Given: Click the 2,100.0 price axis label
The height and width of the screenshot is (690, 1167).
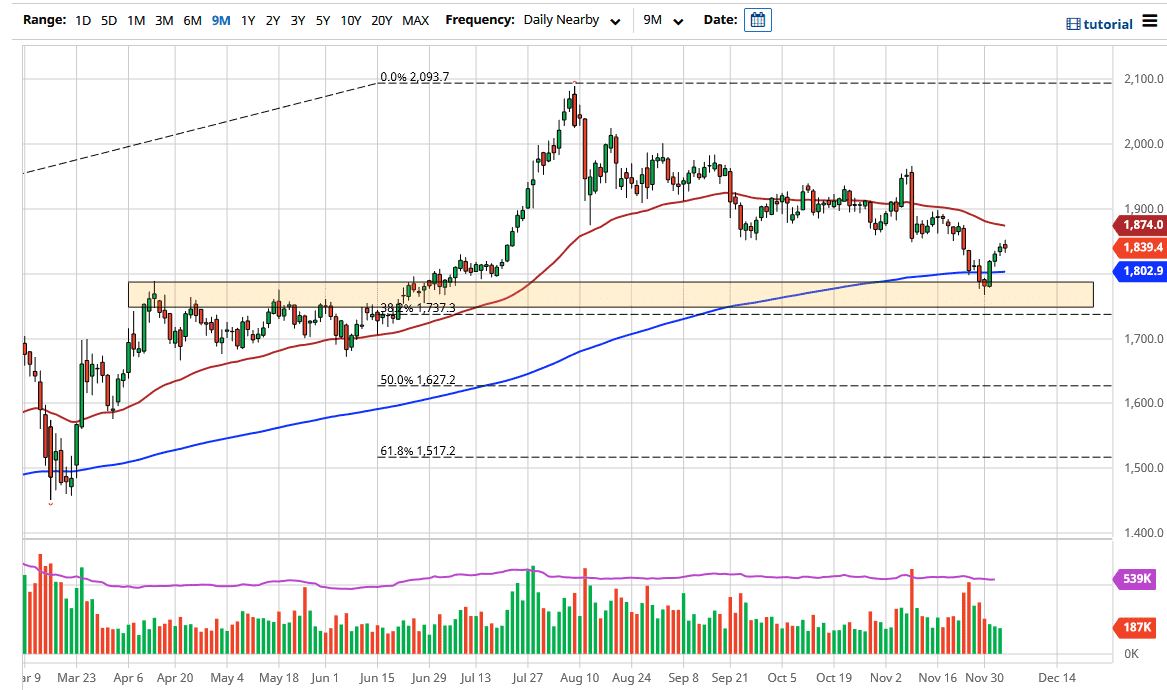Looking at the screenshot, I should point(1143,79).
